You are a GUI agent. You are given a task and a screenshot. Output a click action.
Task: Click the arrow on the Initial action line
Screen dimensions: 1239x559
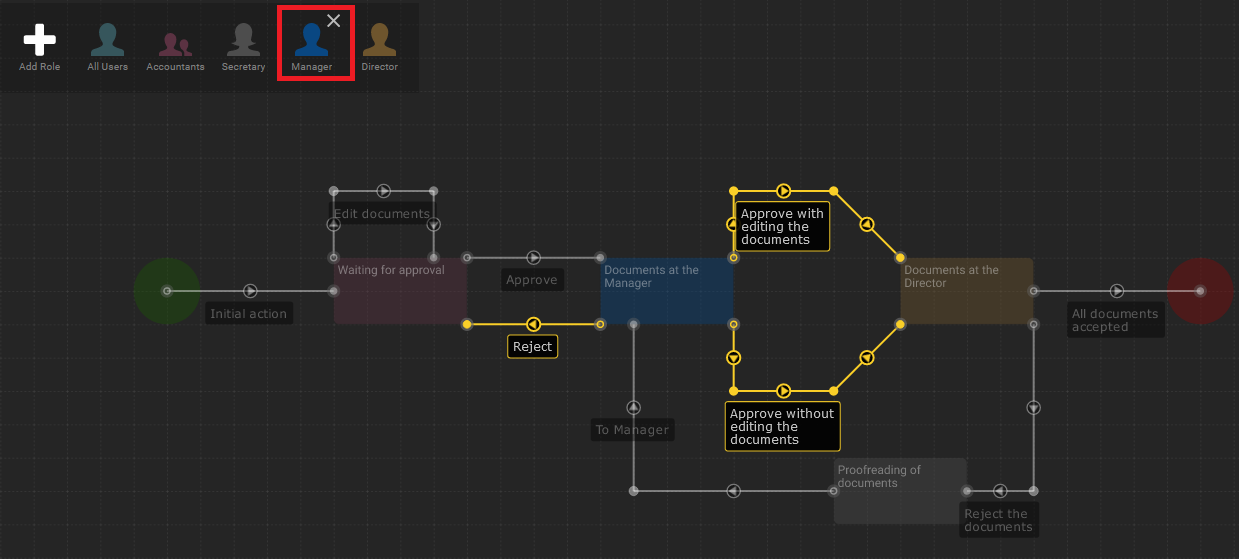[x=250, y=291]
